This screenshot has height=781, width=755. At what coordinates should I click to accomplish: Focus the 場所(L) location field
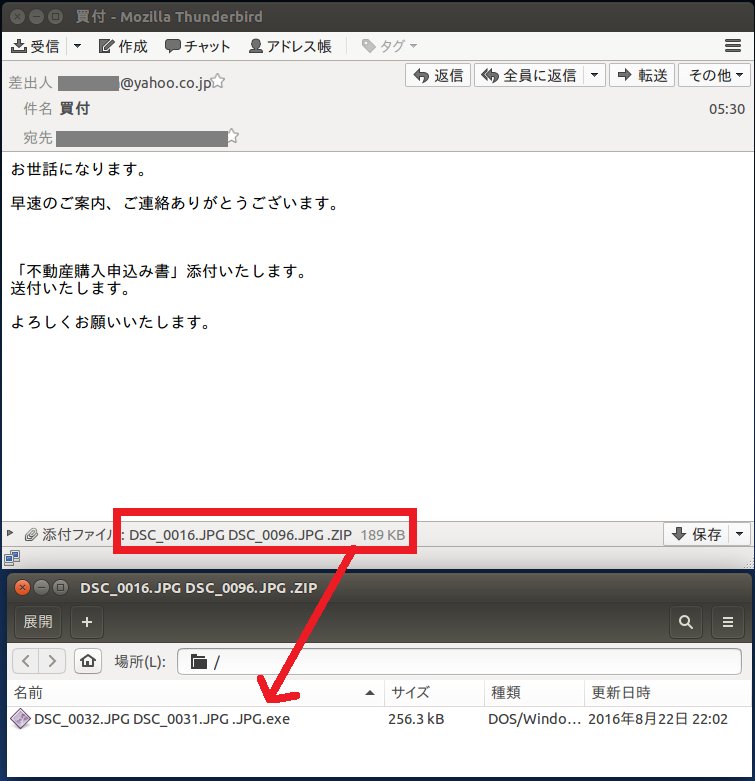(x=459, y=661)
